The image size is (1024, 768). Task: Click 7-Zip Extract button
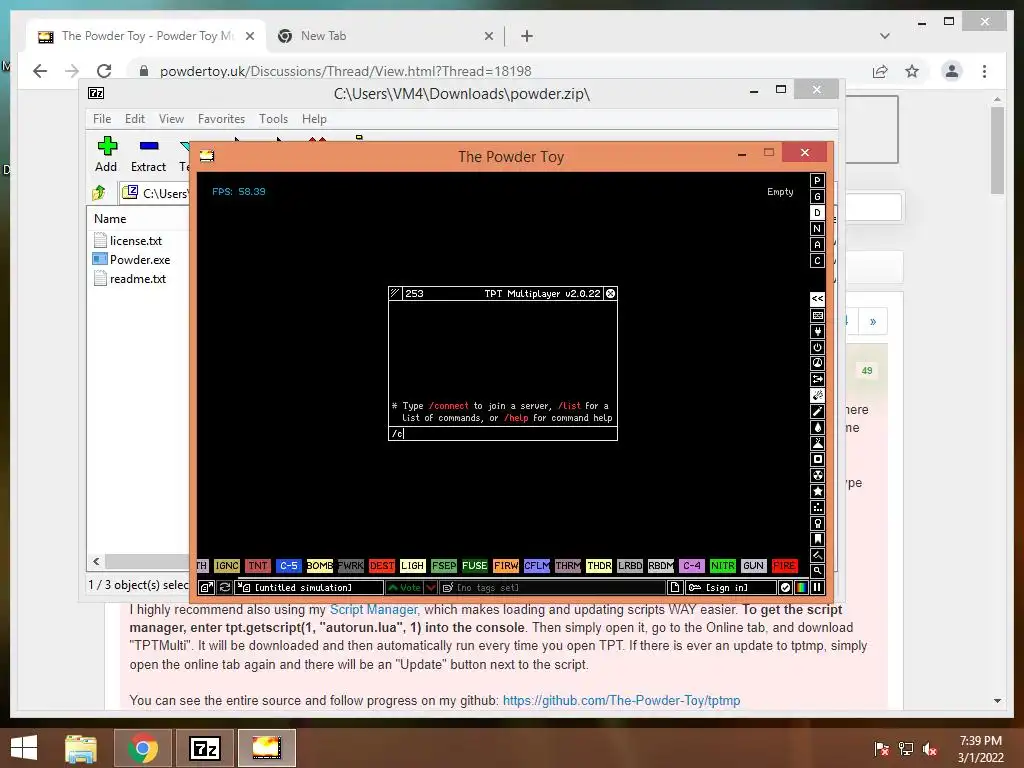148,154
